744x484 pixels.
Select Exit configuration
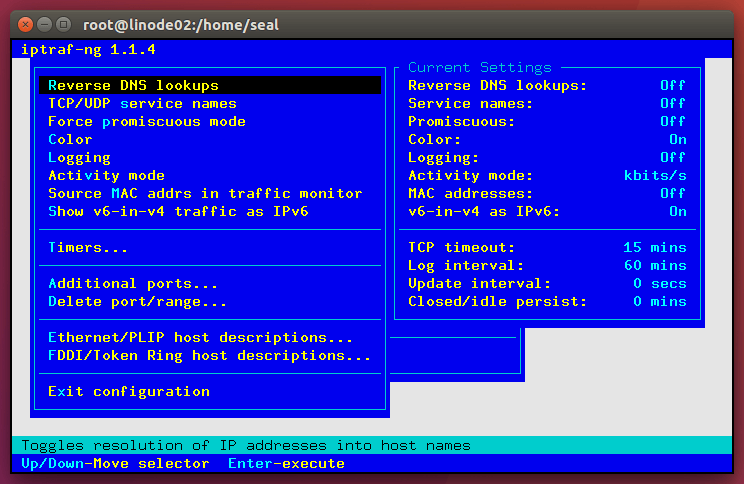pyautogui.click(x=129, y=392)
